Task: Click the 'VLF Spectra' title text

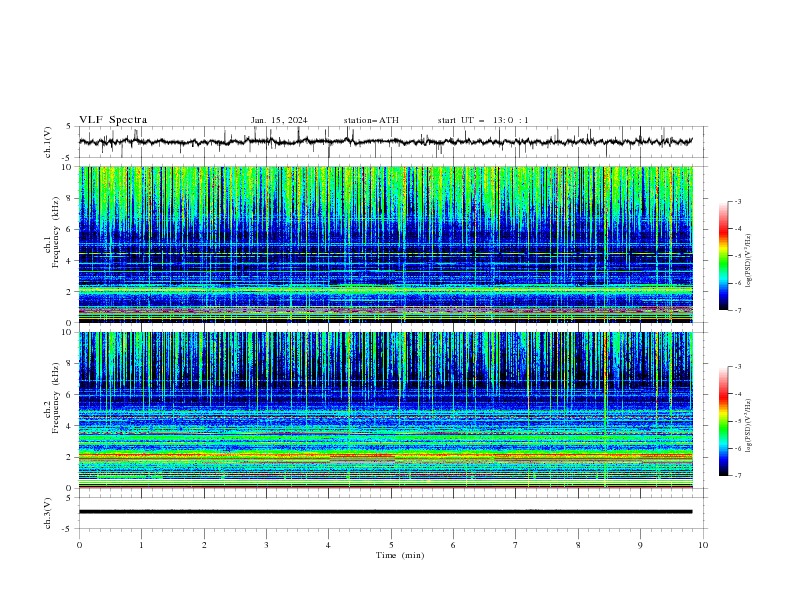Action: (113, 120)
